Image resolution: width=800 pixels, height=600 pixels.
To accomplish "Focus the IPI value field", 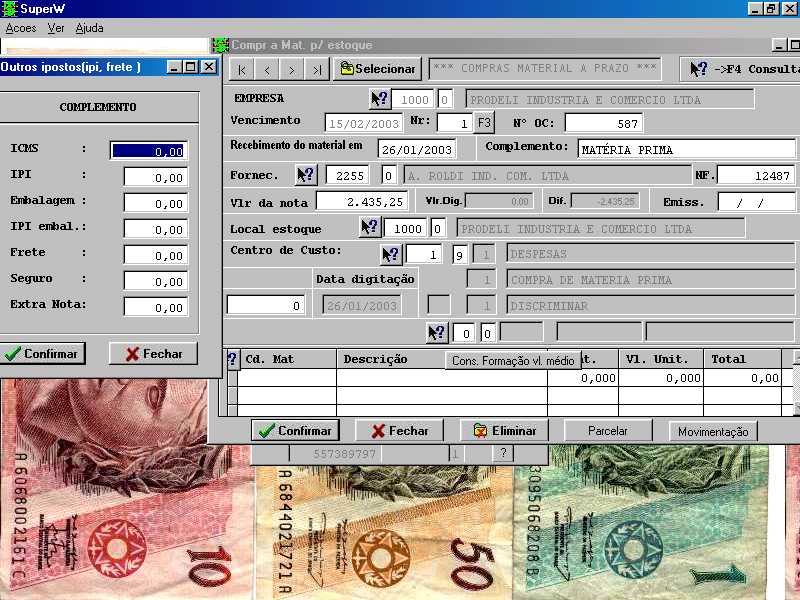I will (156, 178).
